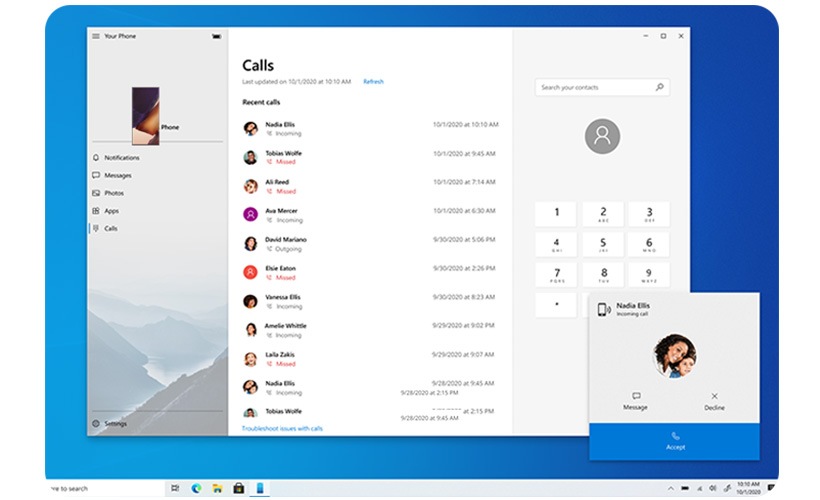Screen dimensions: 820x500
Task: Dial digit 7 on keypad
Action: [556, 275]
